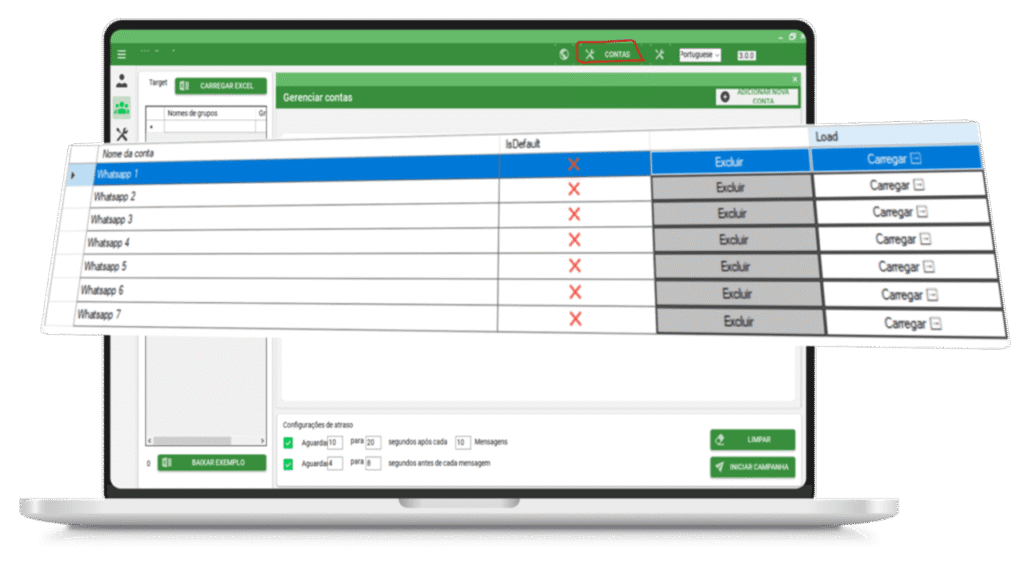Viewport: 1024px width, 570px height.
Task: Click the red X for Whatsapp 3
Action: tap(574, 214)
